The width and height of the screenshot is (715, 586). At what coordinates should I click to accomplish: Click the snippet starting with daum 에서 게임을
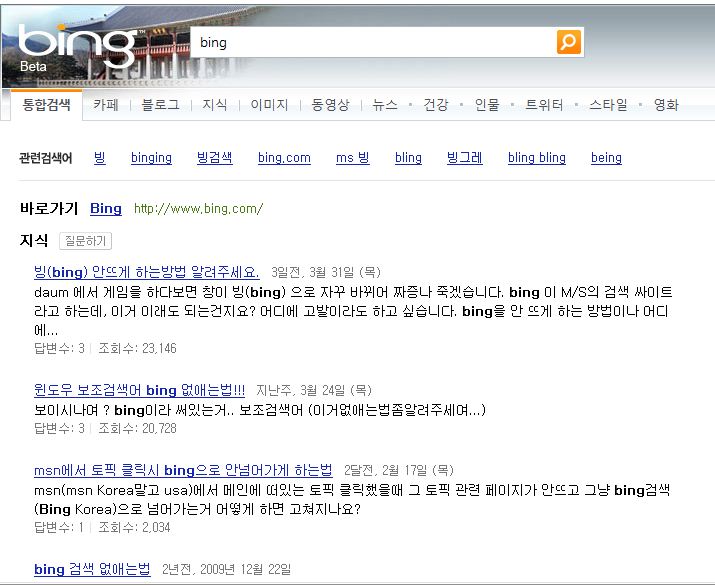point(353,311)
